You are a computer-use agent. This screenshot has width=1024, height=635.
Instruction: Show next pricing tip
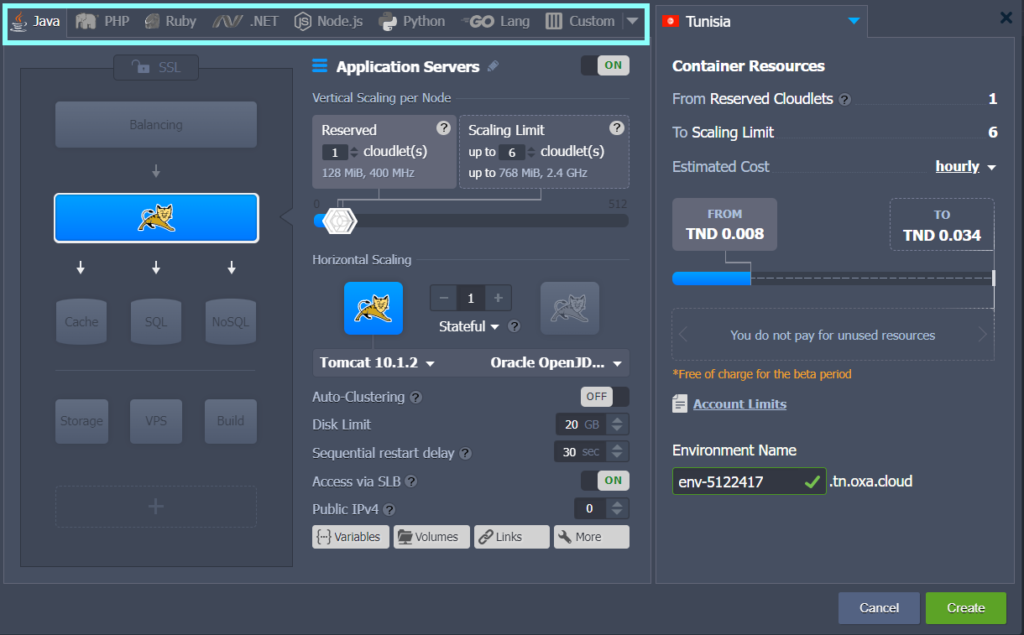(x=982, y=335)
